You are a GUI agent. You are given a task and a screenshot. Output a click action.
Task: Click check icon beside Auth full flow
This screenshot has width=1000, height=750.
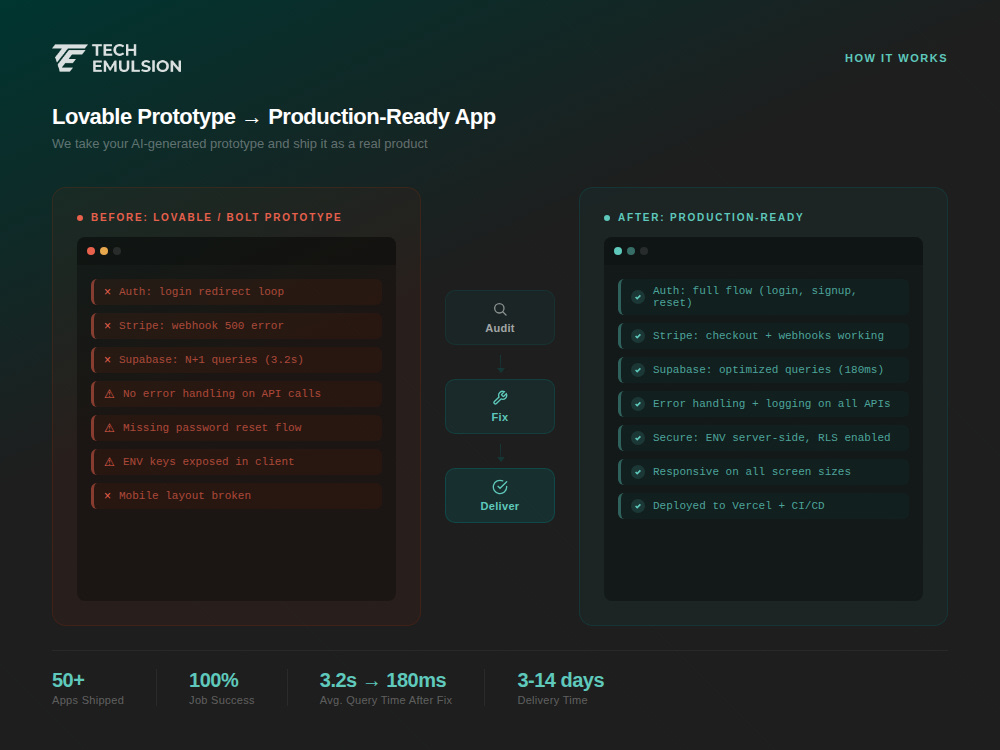coord(638,297)
